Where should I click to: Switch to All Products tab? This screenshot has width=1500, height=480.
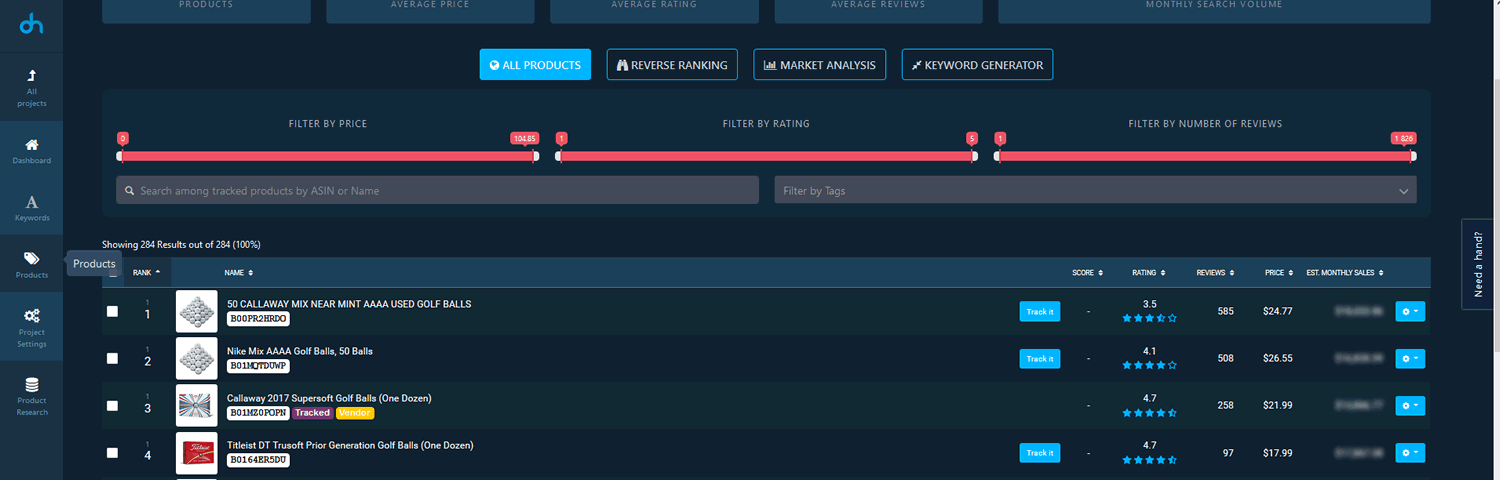pos(535,65)
